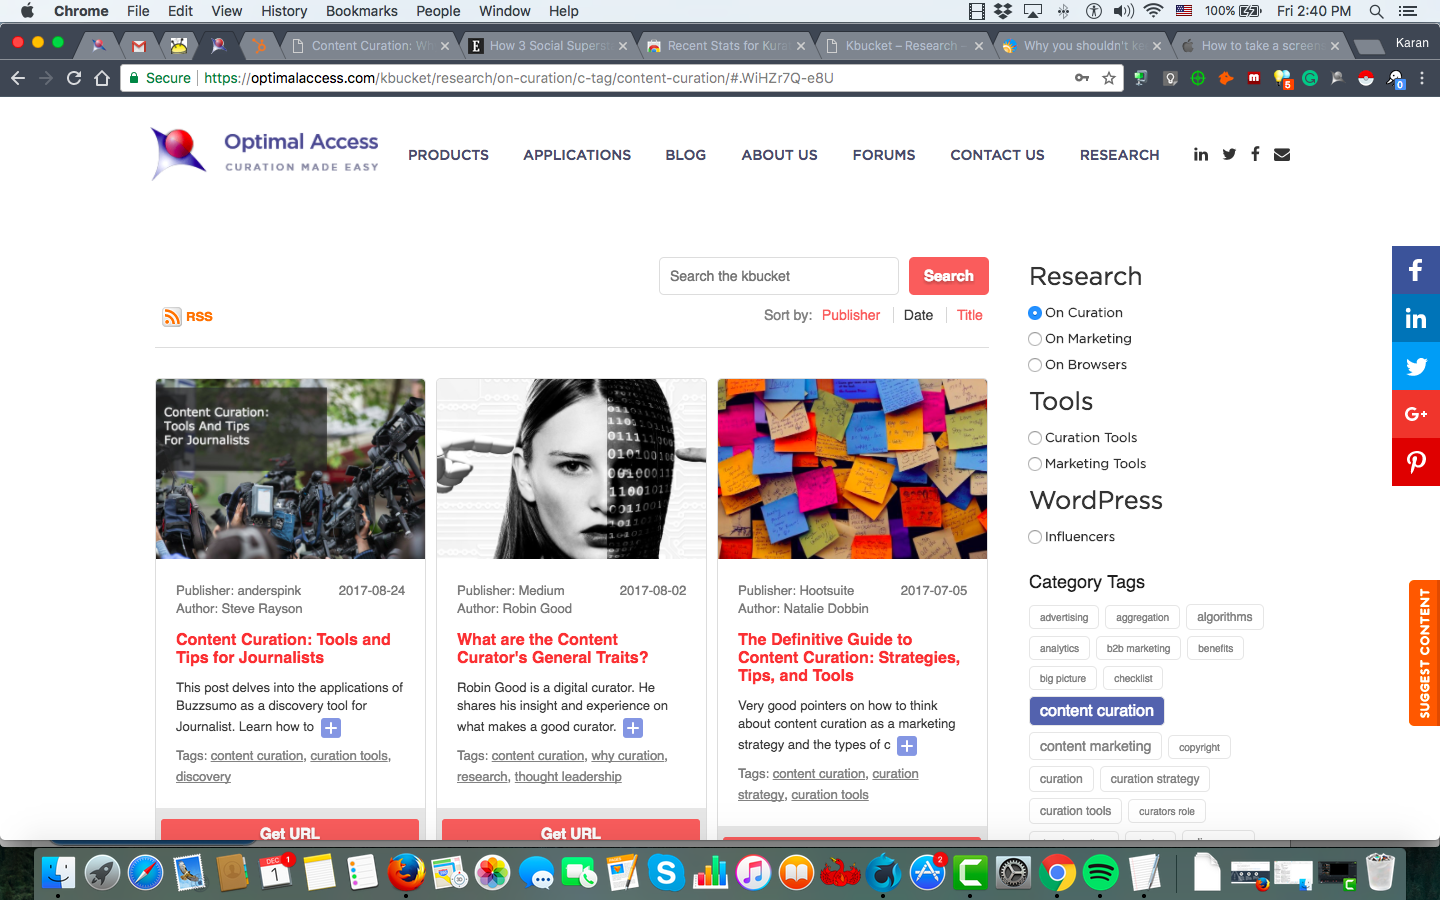Screen dimensions: 1440x900
Task: Click the discovery tag link
Action: click(x=203, y=777)
